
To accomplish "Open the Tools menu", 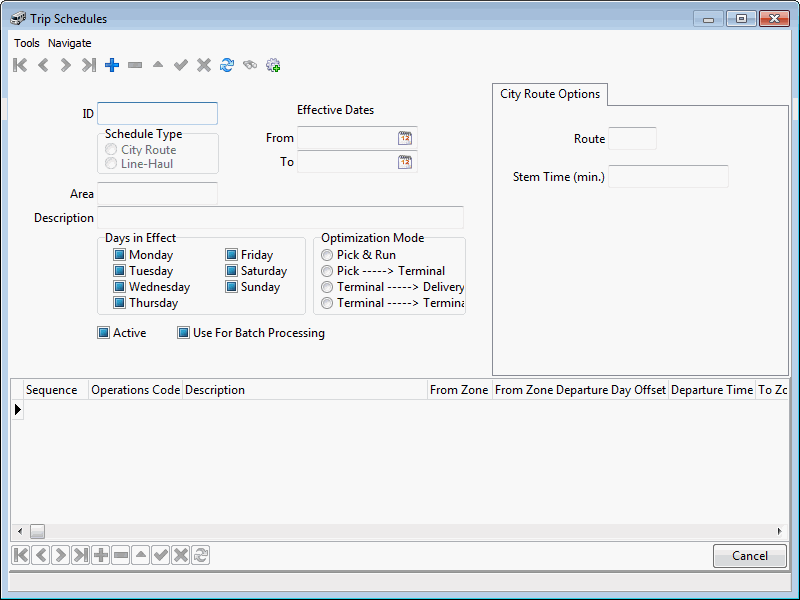I will tap(27, 43).
